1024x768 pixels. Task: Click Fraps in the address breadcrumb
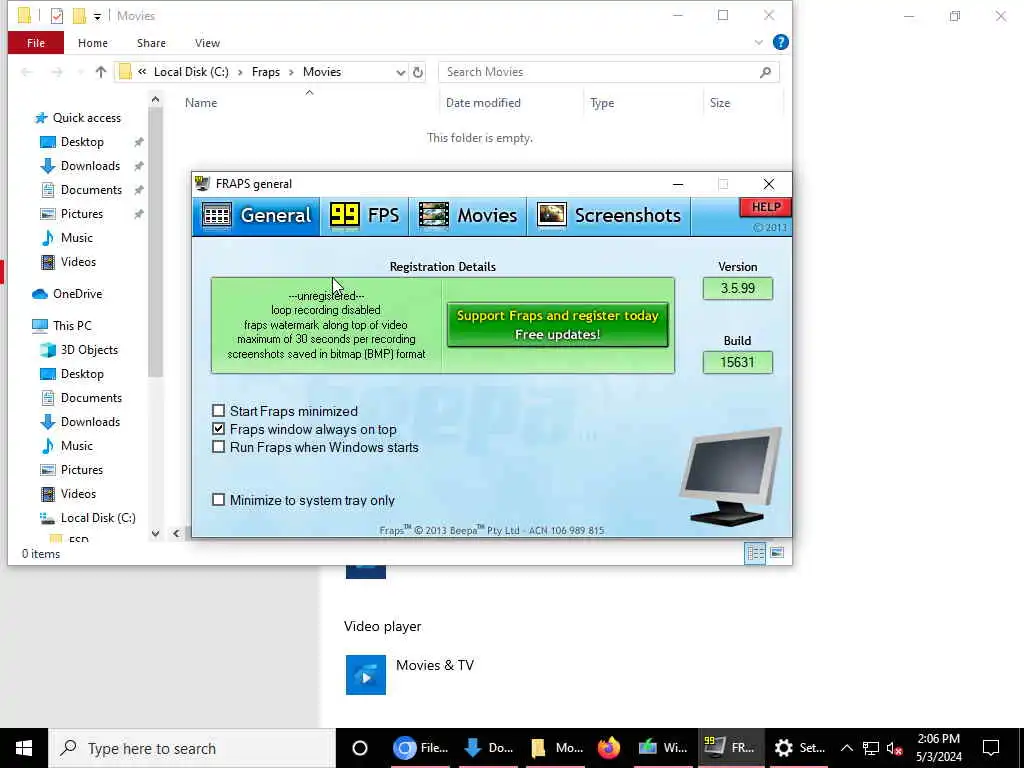(266, 72)
